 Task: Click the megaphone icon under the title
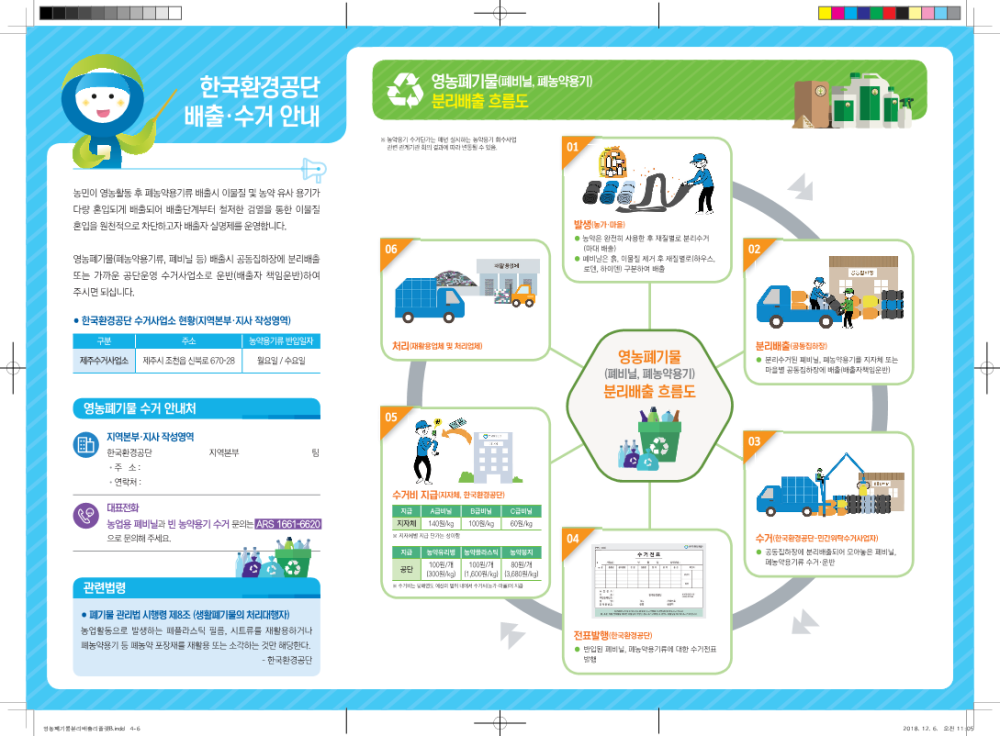pos(314,170)
